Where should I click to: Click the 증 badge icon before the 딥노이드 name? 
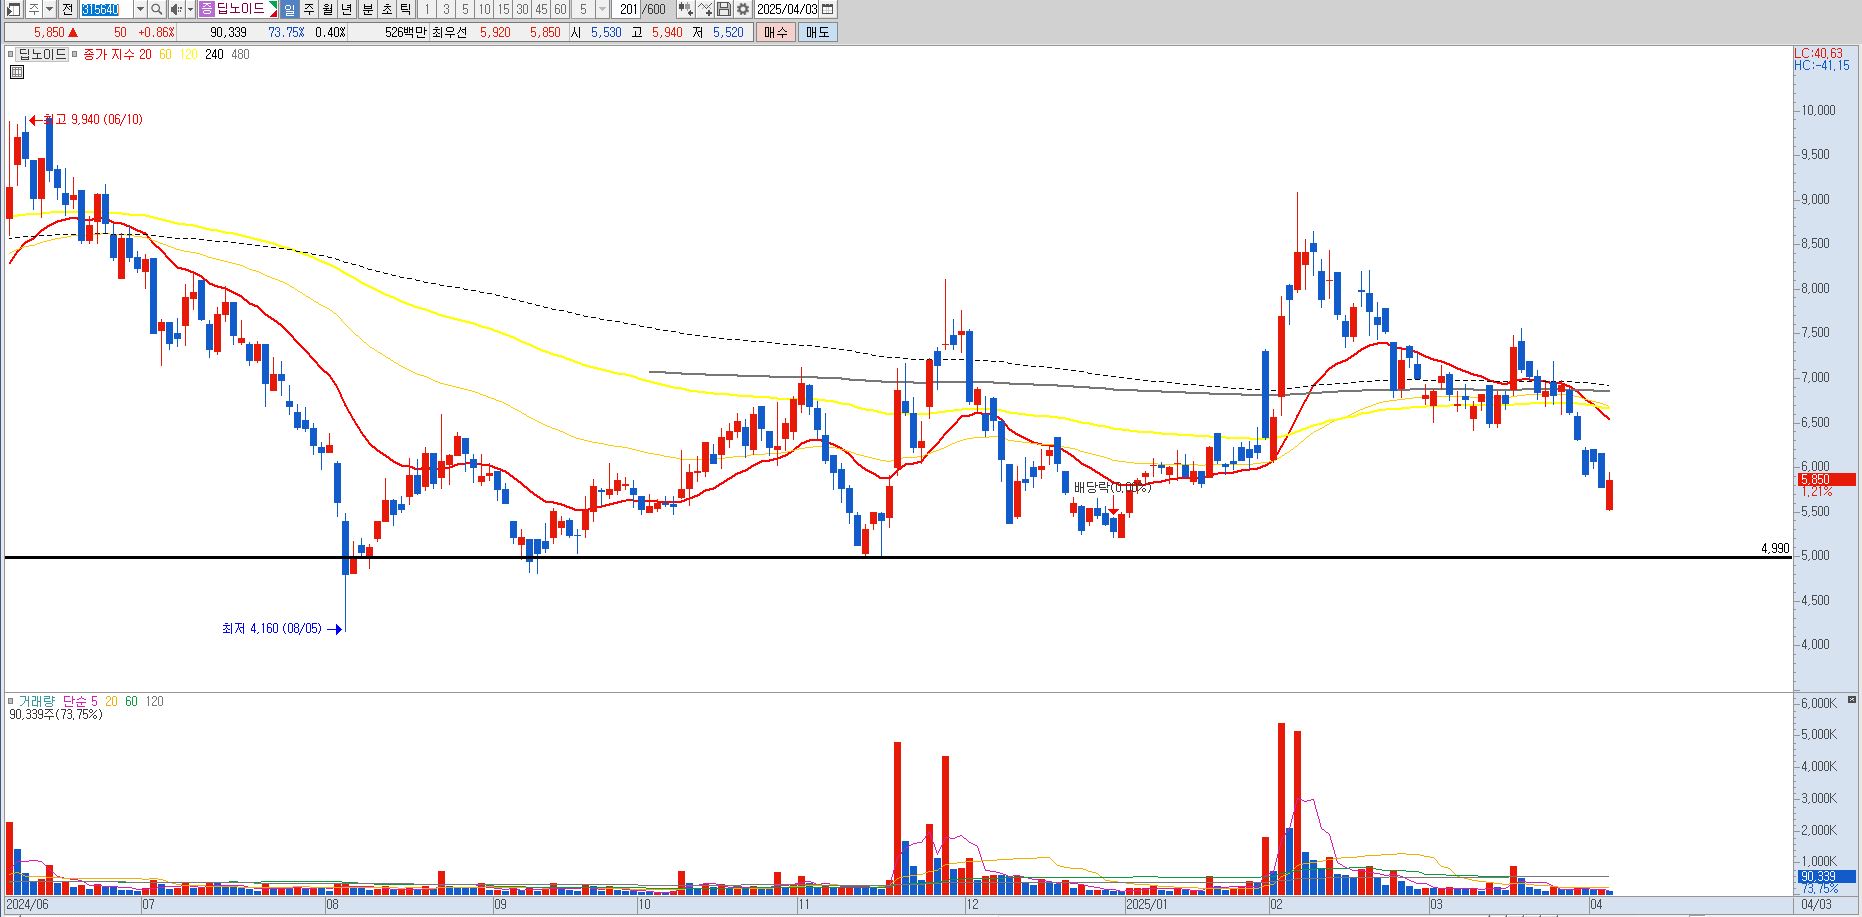tap(206, 9)
